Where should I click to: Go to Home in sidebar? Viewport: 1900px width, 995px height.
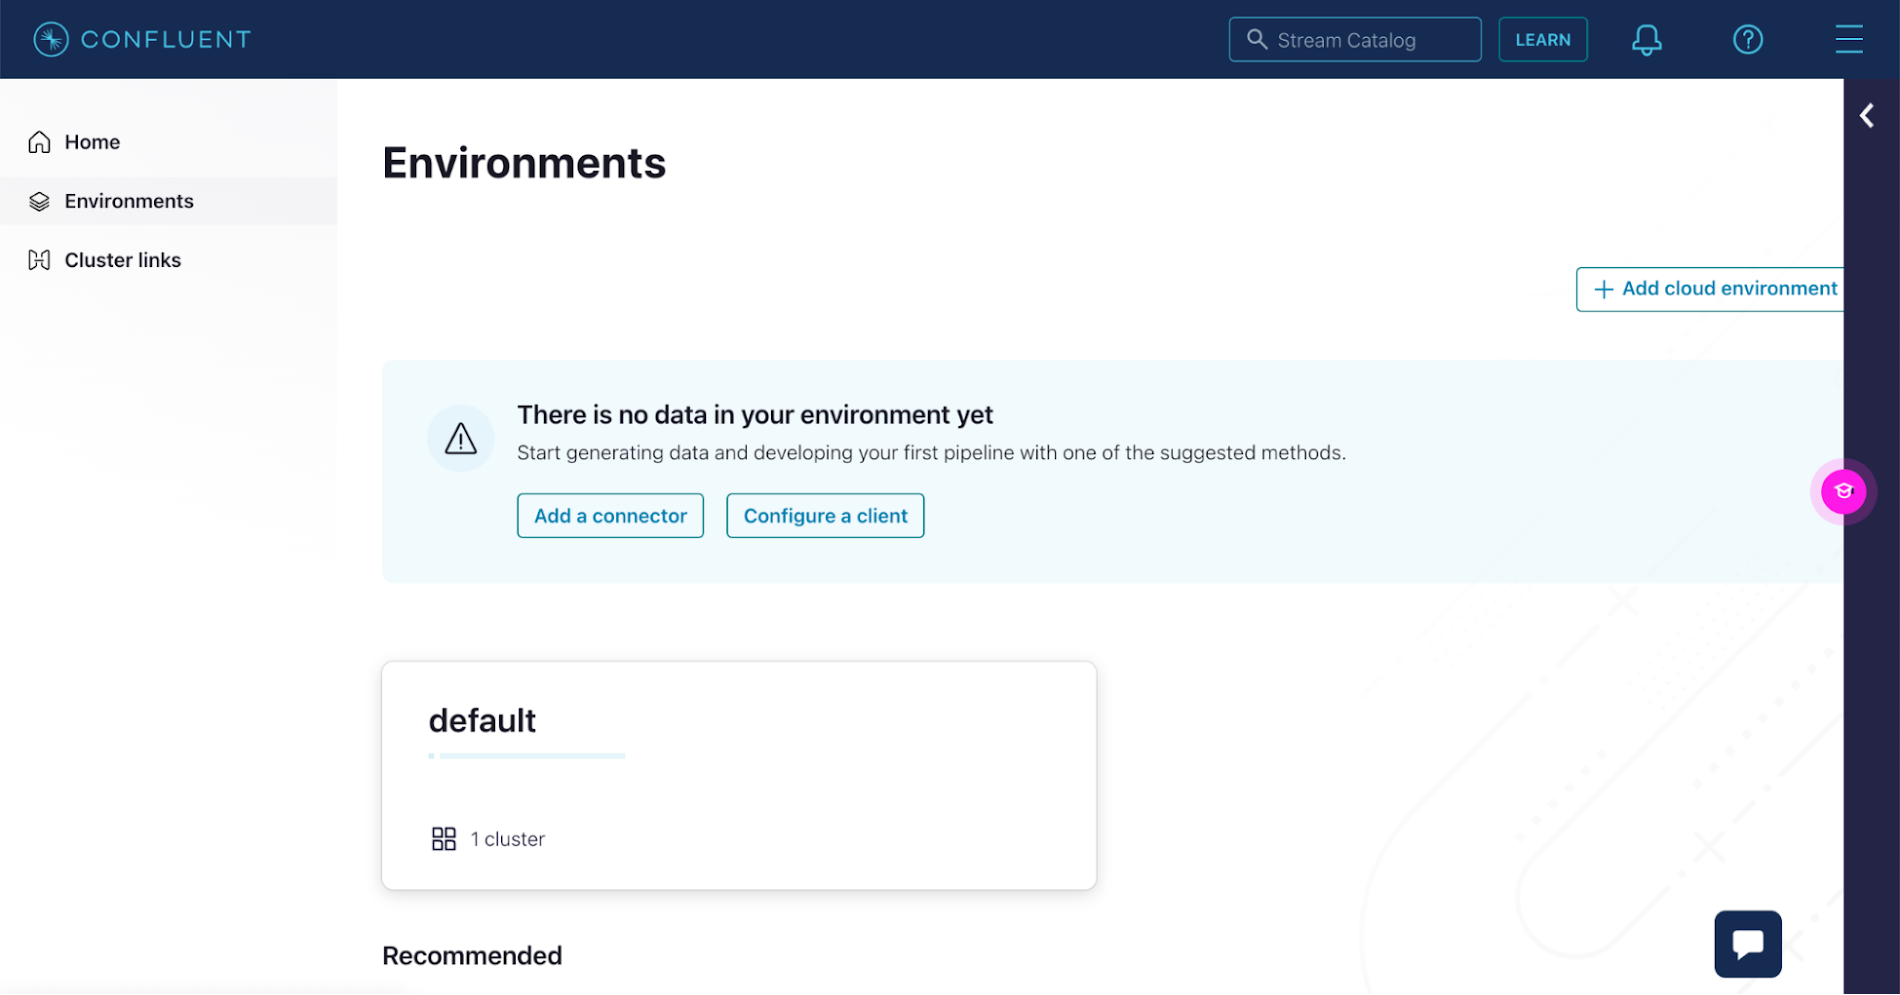pyautogui.click(x=168, y=142)
